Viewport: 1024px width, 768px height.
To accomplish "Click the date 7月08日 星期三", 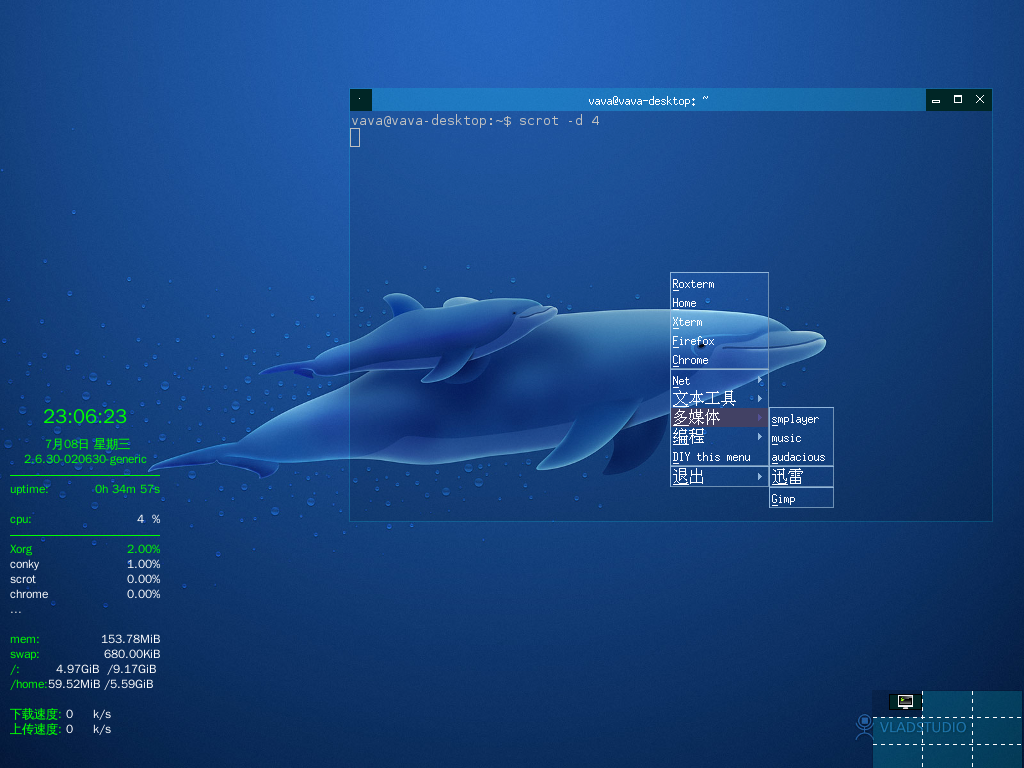I will 88,444.
